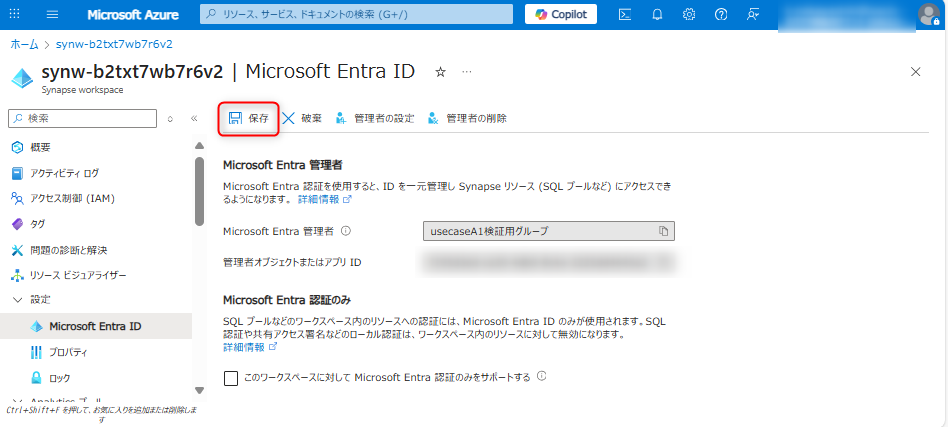The image size is (948, 427).
Task: Click info icon next to Microsoft Entra 管理者
Action: click(346, 230)
